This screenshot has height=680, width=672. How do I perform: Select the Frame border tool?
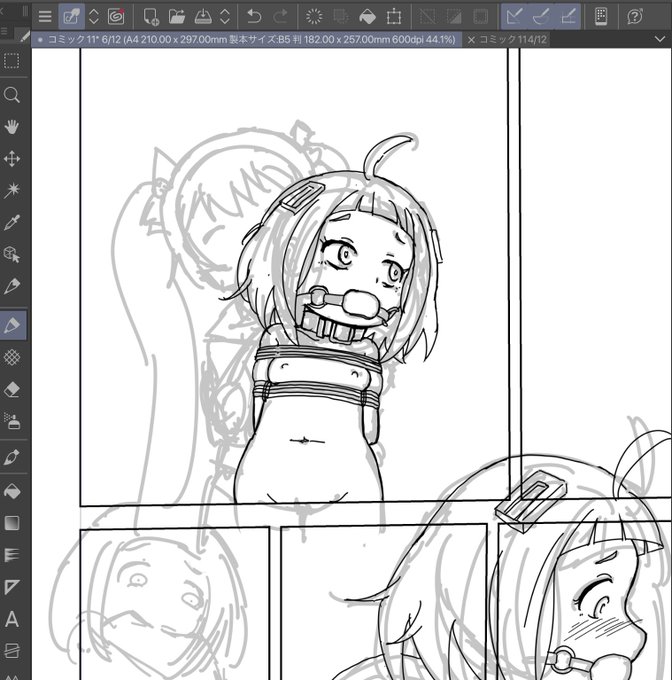click(x=12, y=587)
